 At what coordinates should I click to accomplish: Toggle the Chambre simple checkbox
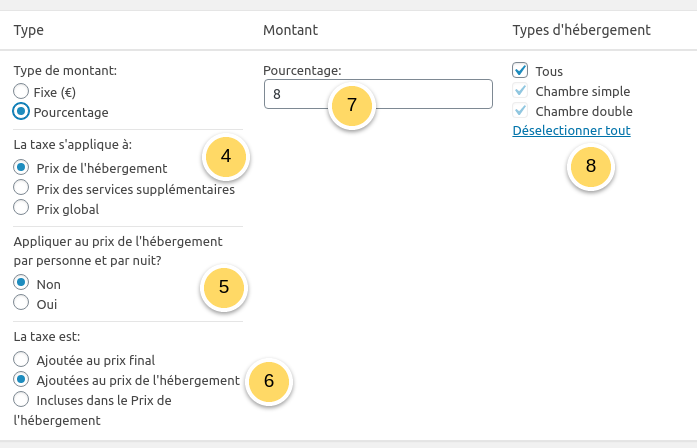520,91
